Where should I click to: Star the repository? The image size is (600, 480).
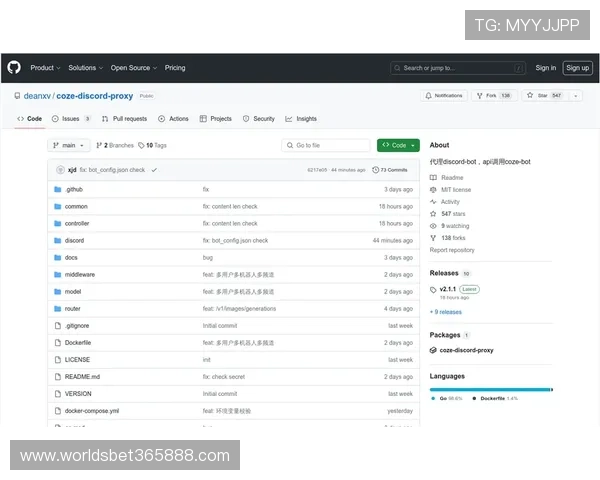[544, 96]
